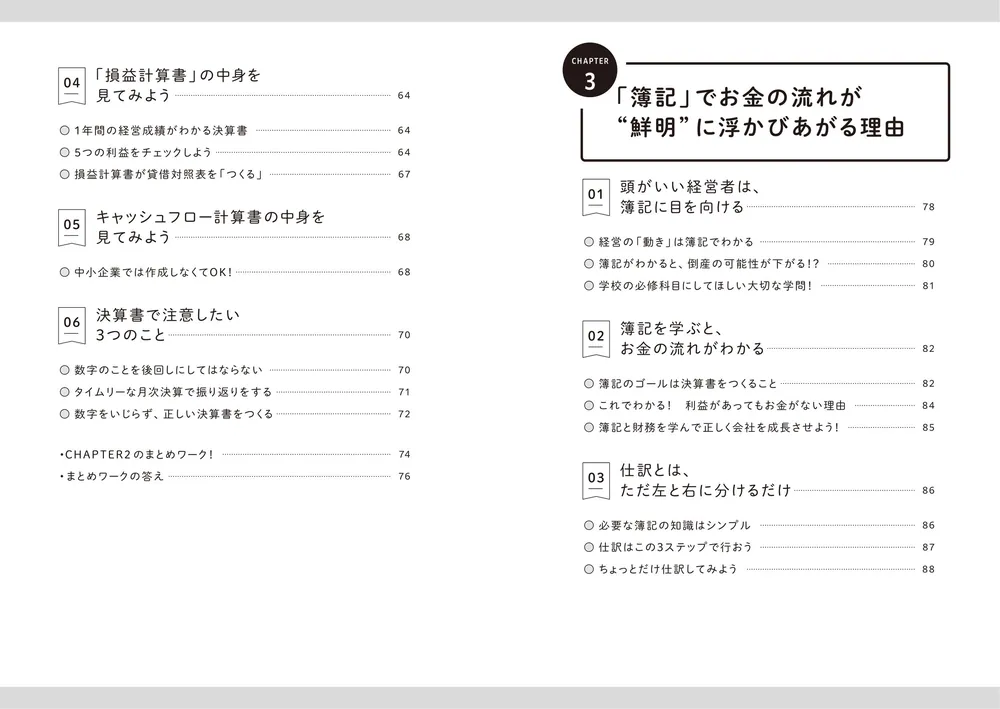Click page number 74

pos(404,455)
